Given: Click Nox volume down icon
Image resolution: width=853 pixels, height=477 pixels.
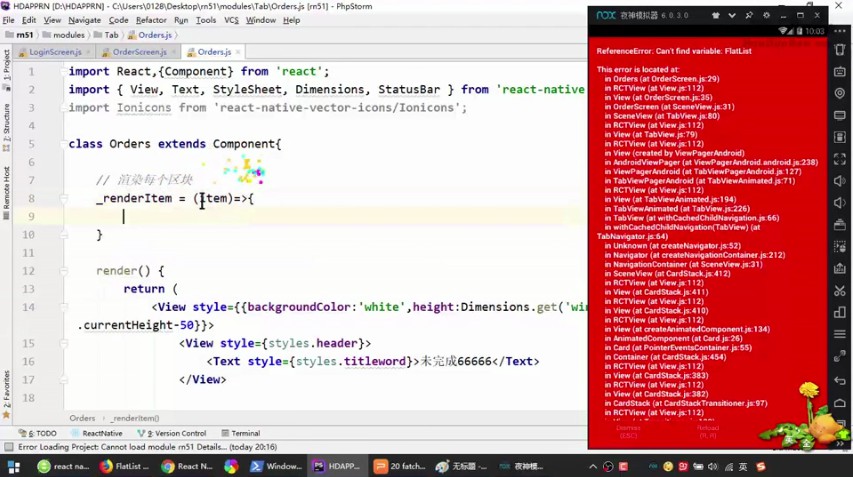Looking at the screenshot, I should point(839,203).
